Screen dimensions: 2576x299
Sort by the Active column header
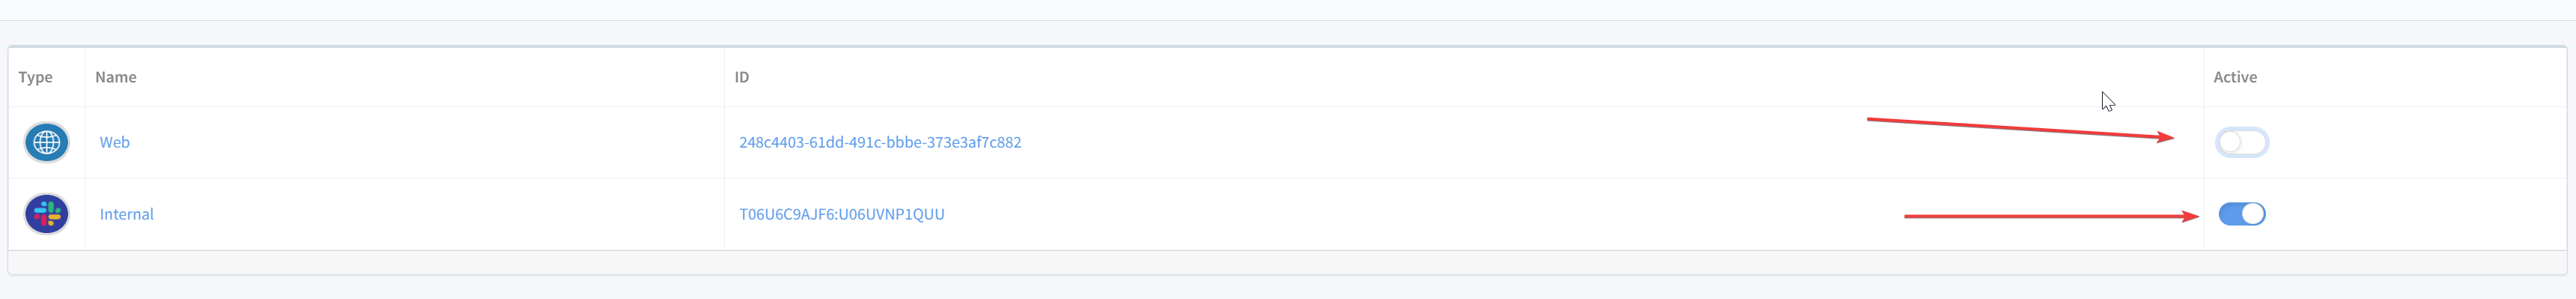(2235, 77)
